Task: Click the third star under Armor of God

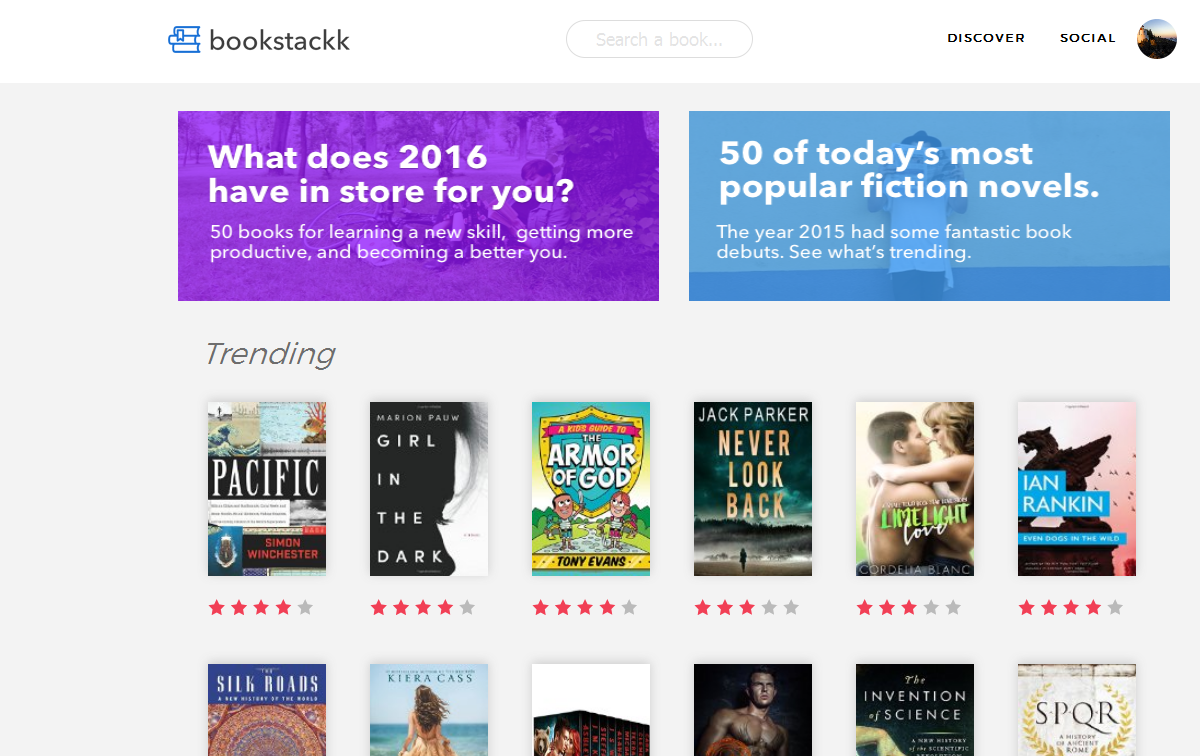Action: tap(585, 607)
